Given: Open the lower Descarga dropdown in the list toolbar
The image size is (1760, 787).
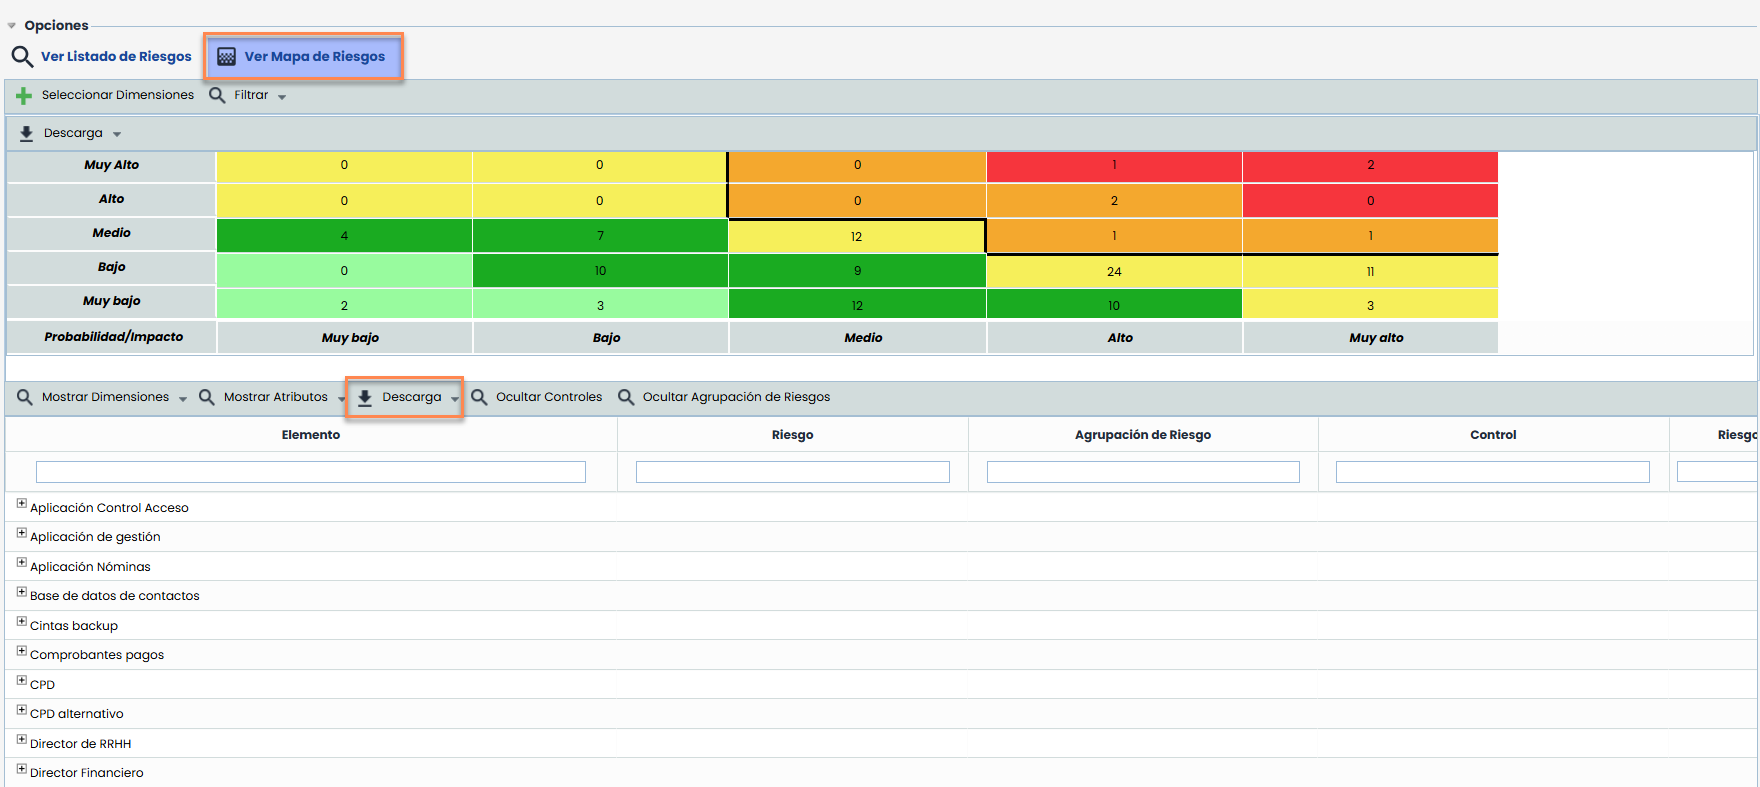Looking at the screenshot, I should tap(455, 398).
